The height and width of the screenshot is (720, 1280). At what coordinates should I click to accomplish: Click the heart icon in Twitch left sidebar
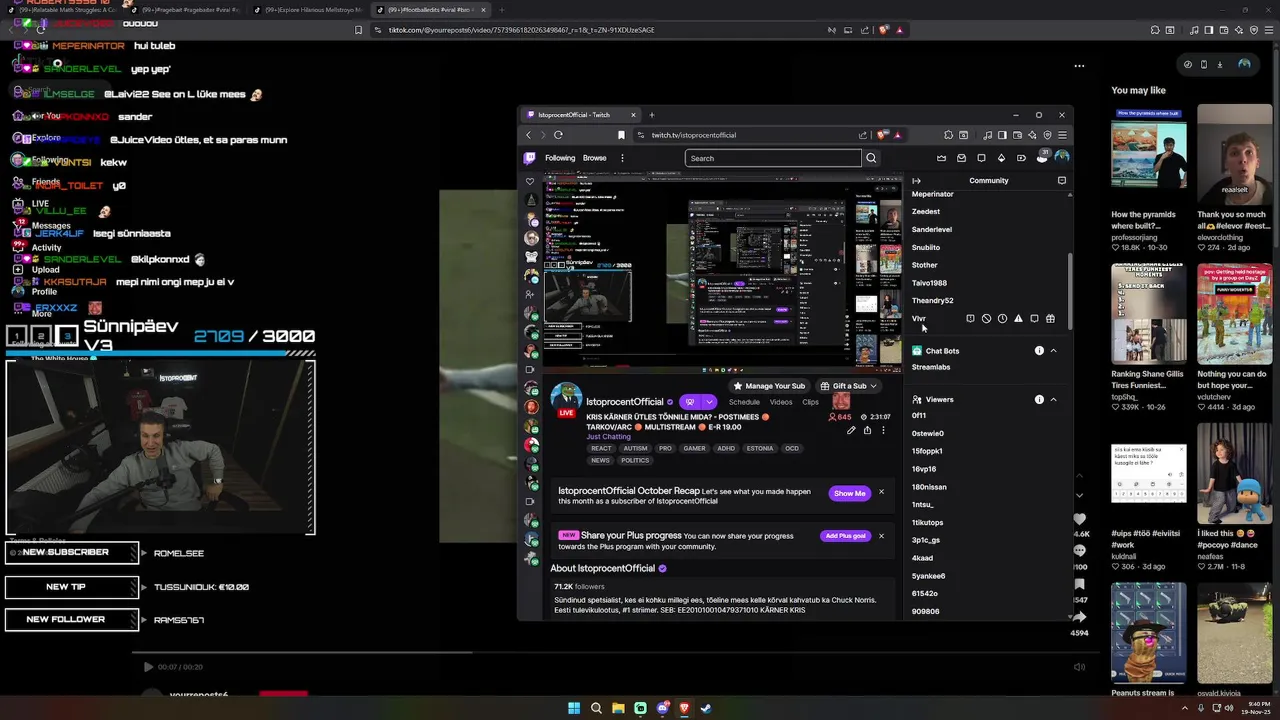pos(530,182)
